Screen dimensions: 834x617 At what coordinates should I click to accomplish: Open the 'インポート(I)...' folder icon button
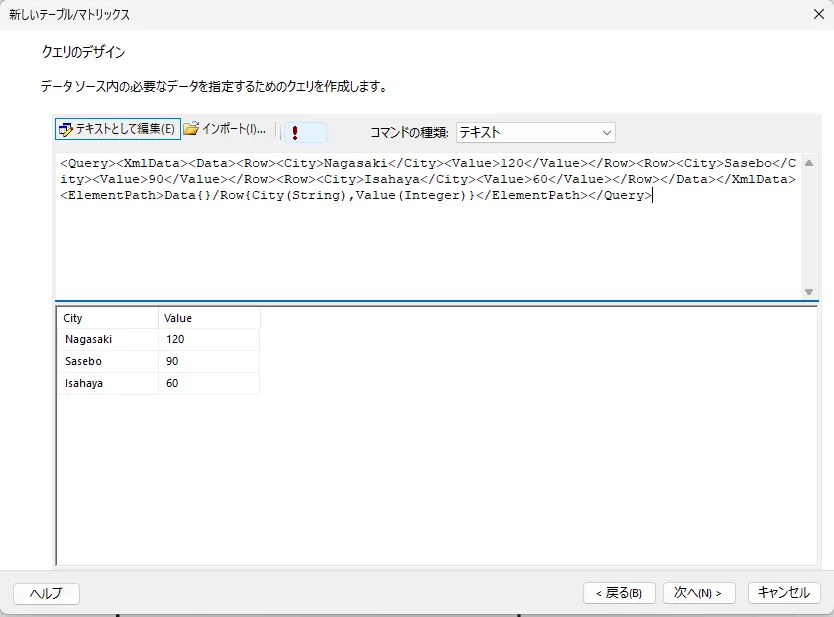tap(225, 129)
